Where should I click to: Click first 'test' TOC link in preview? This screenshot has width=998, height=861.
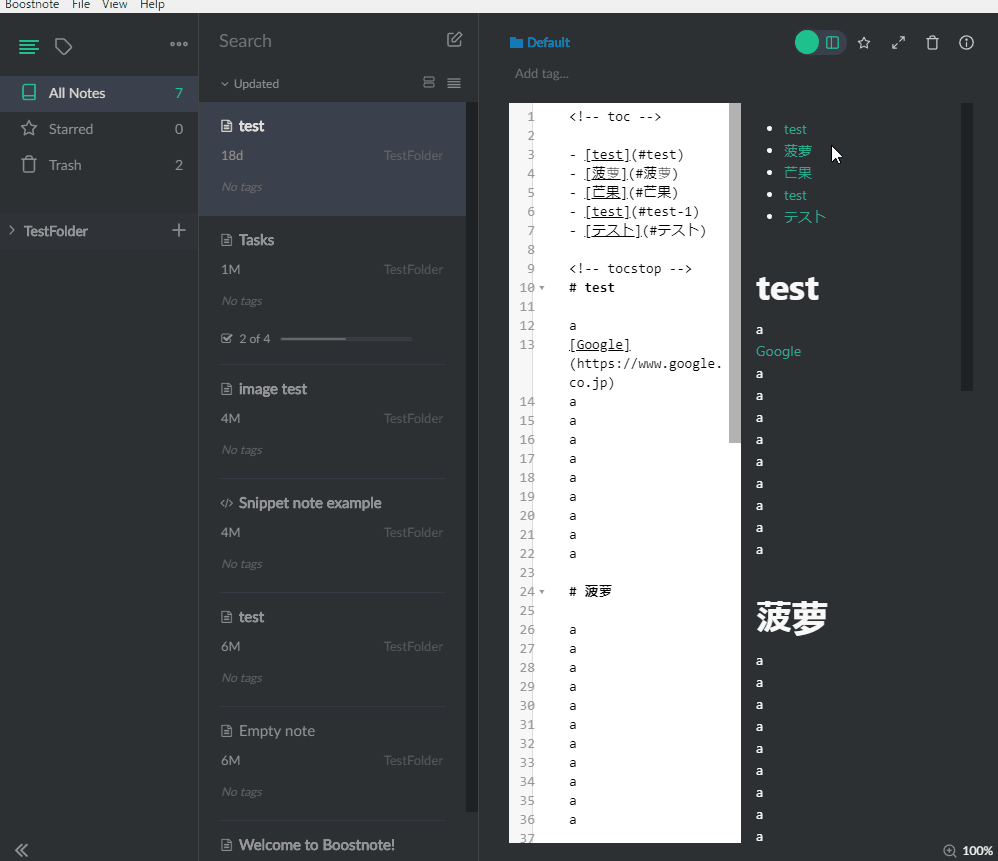pyautogui.click(x=795, y=129)
